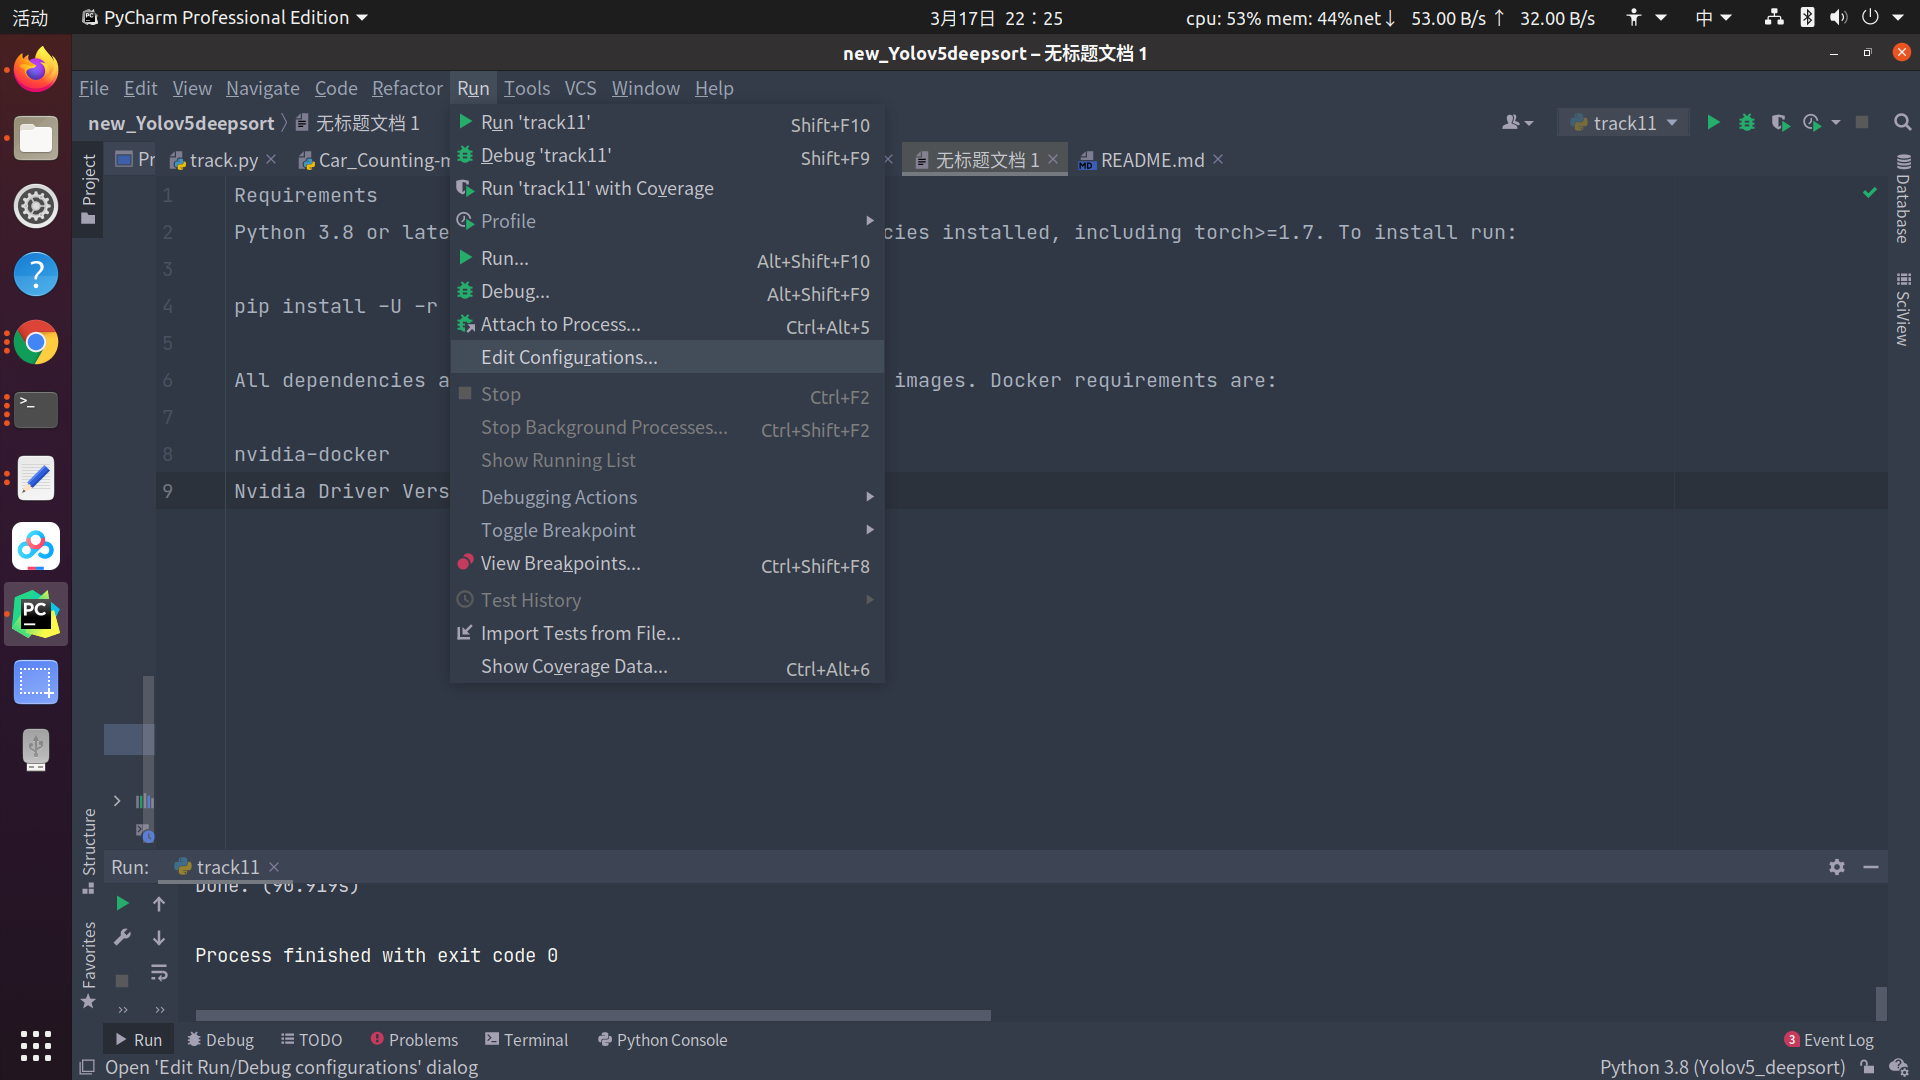
Task: Click the wrench icon in Run panel
Action: 122,937
